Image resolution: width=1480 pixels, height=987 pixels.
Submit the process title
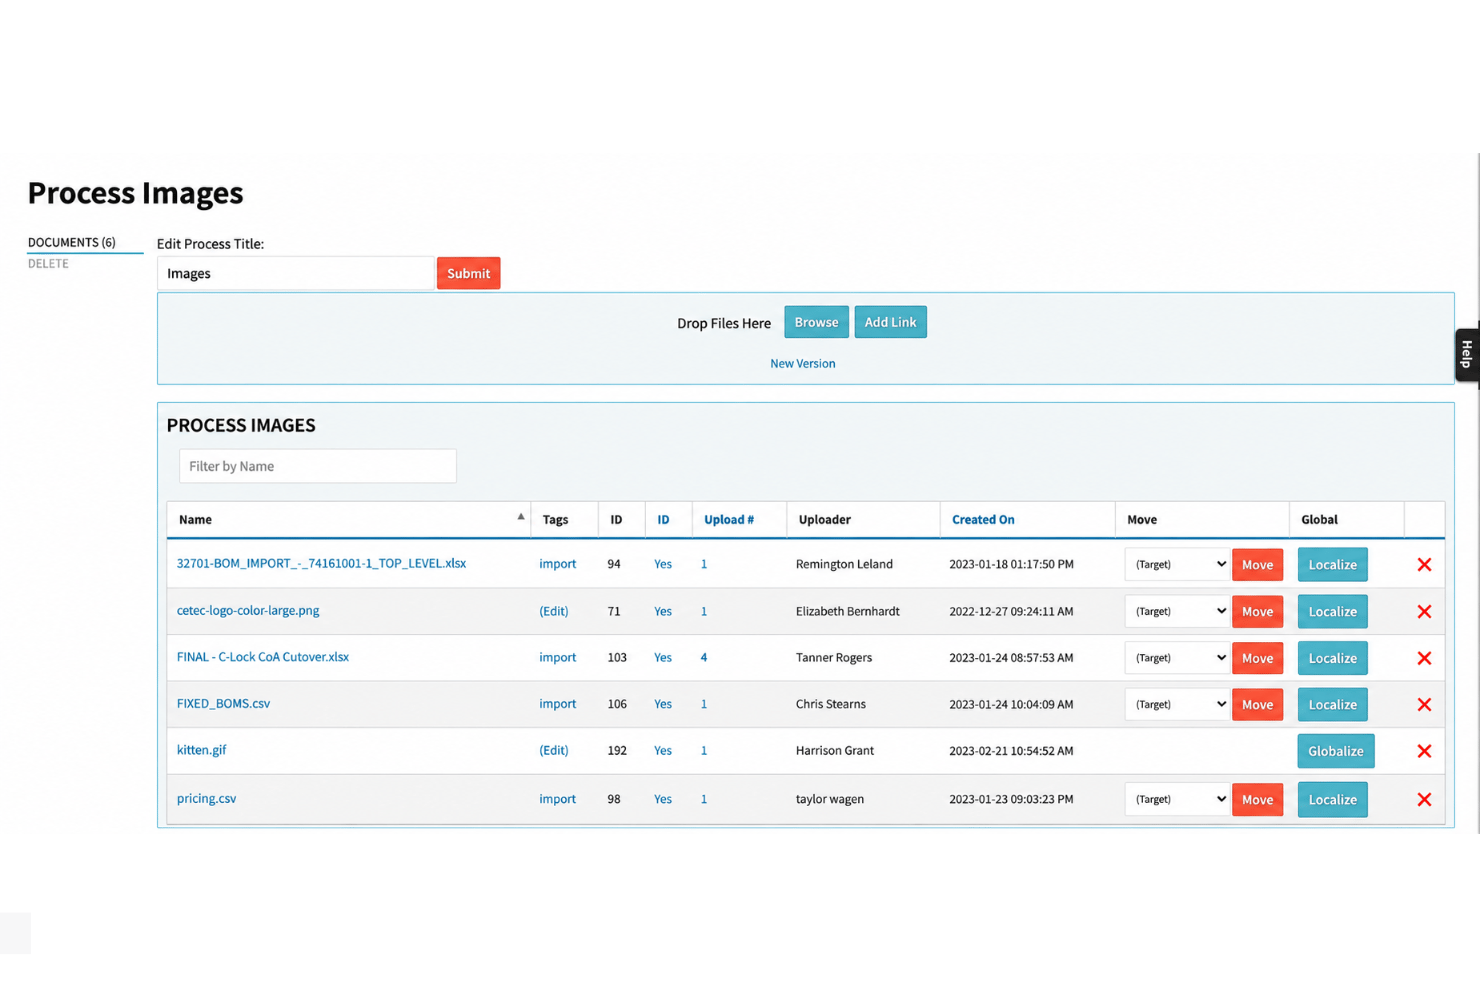coord(468,273)
